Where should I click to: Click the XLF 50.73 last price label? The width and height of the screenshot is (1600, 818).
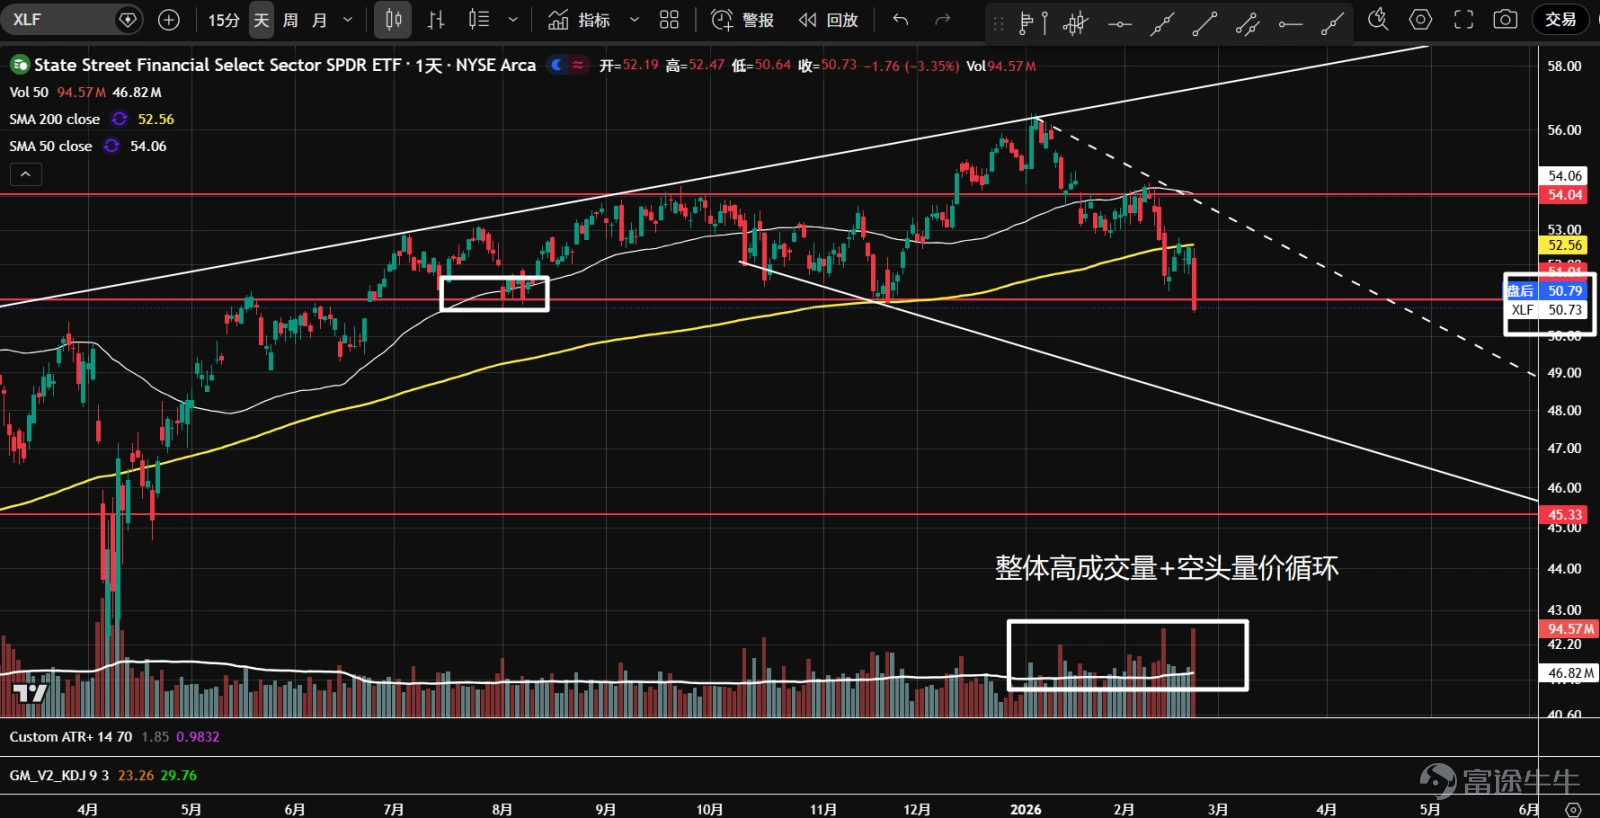(1546, 310)
